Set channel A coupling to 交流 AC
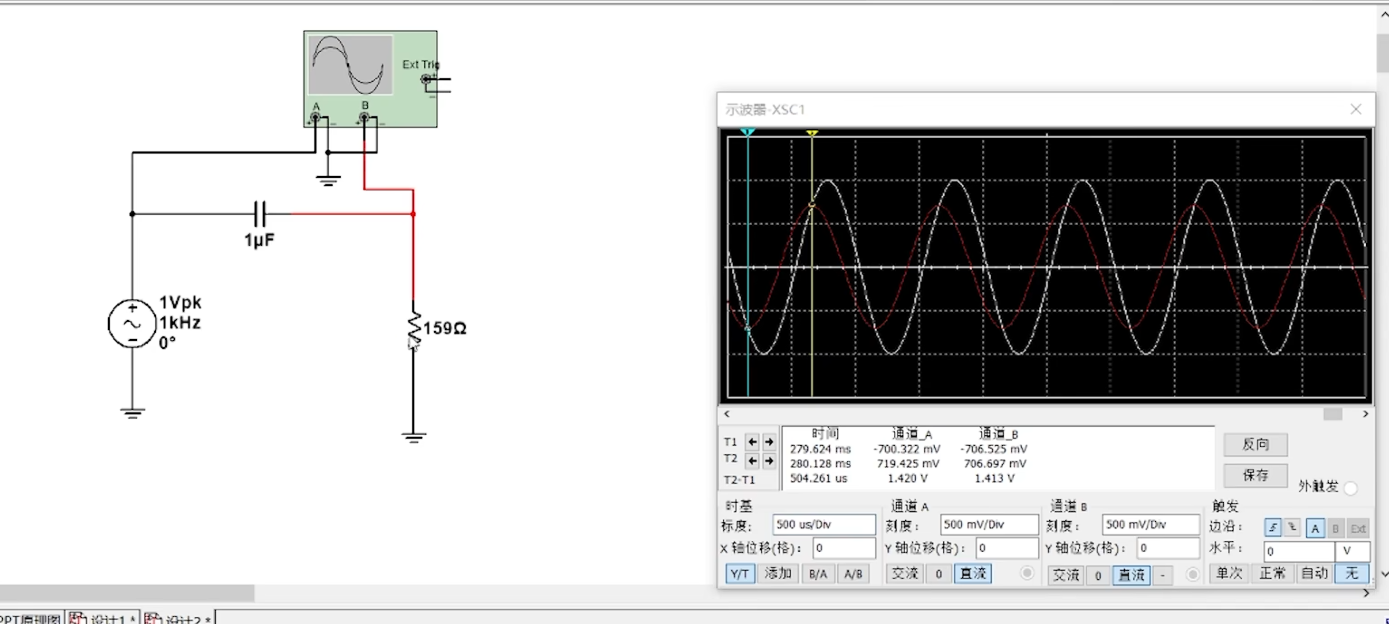 point(904,574)
